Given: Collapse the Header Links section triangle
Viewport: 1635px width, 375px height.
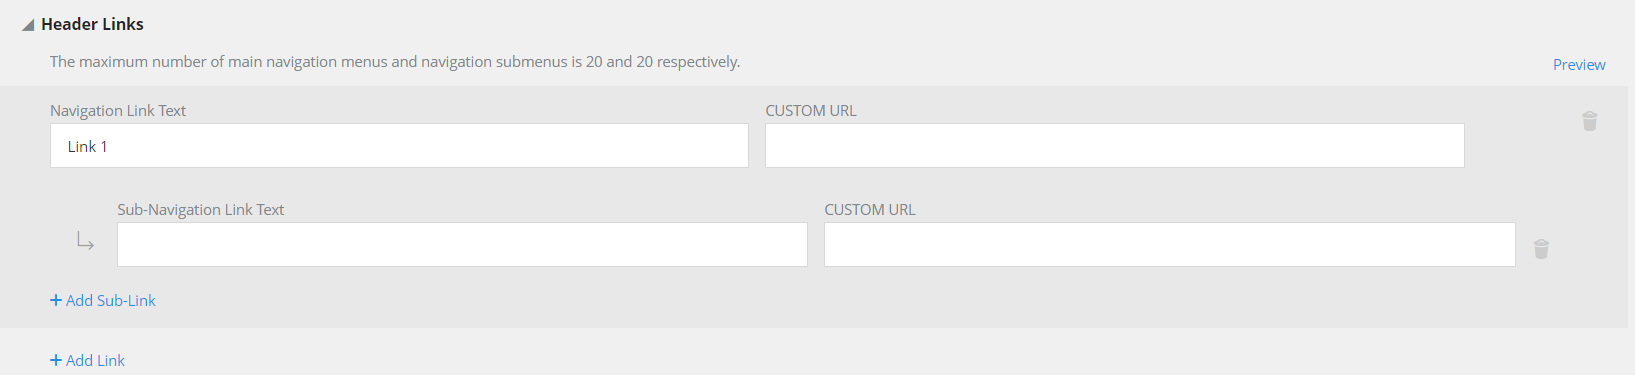Looking at the screenshot, I should [28, 25].
